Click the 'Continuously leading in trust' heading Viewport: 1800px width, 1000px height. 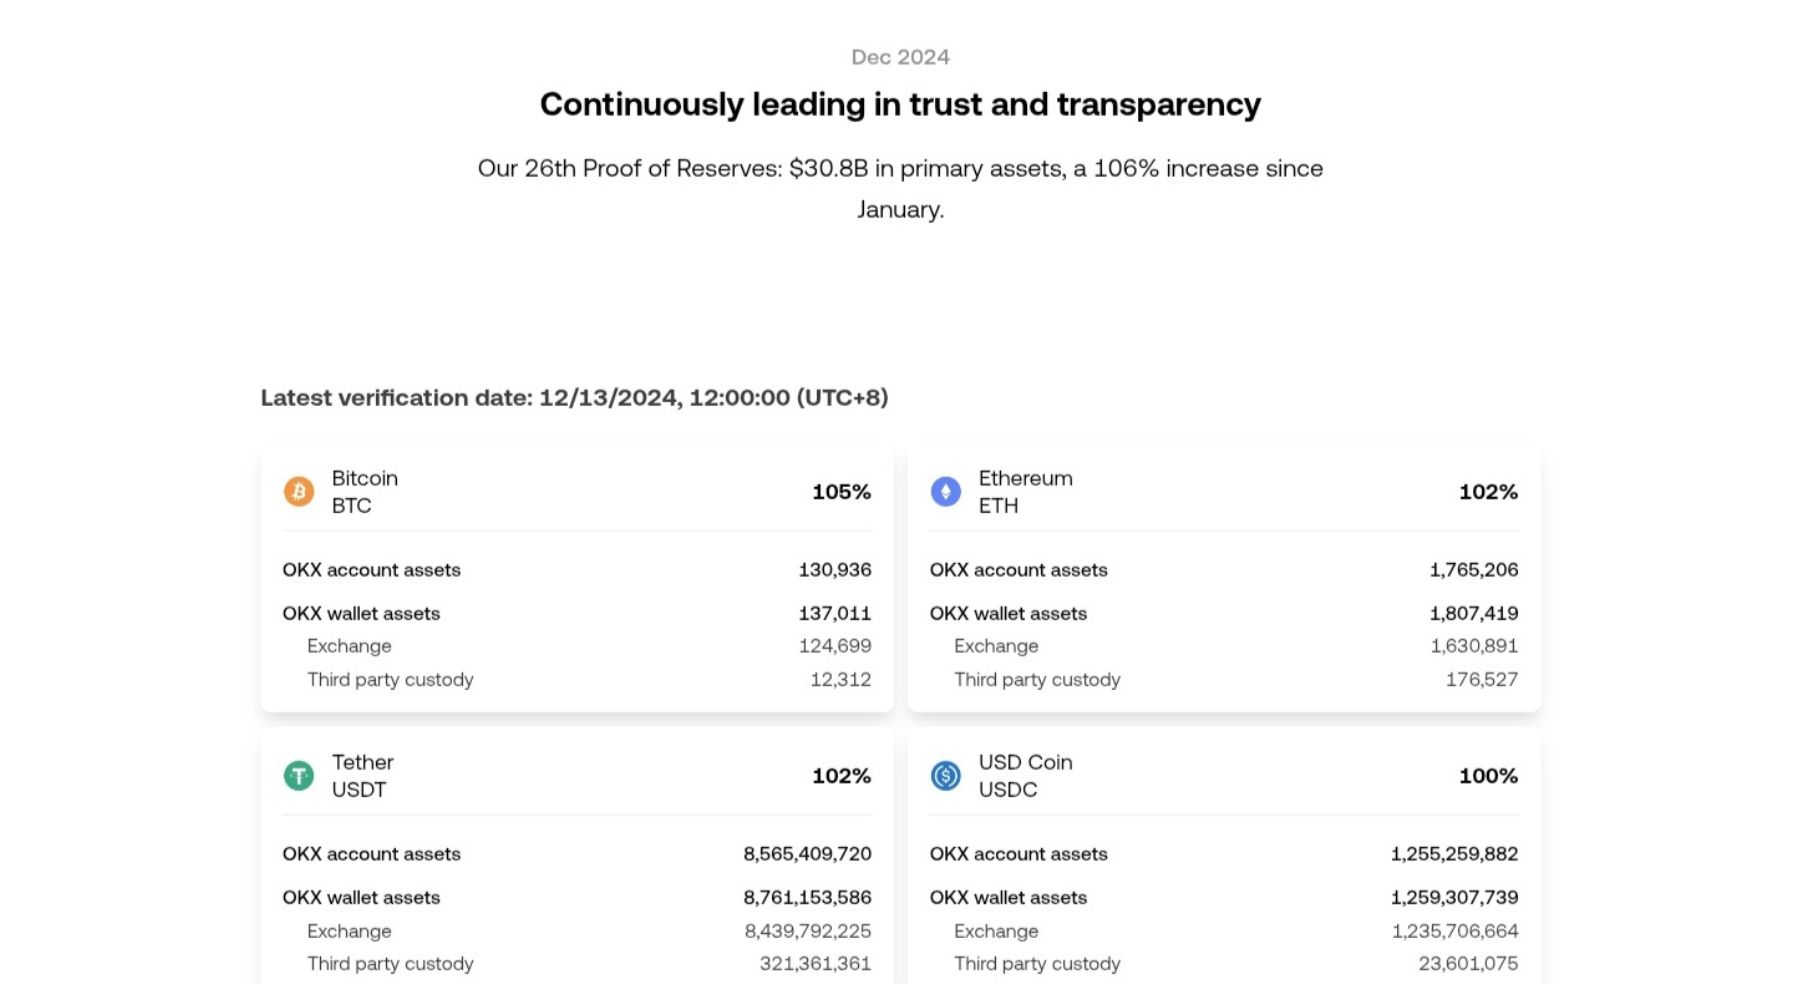pos(900,104)
